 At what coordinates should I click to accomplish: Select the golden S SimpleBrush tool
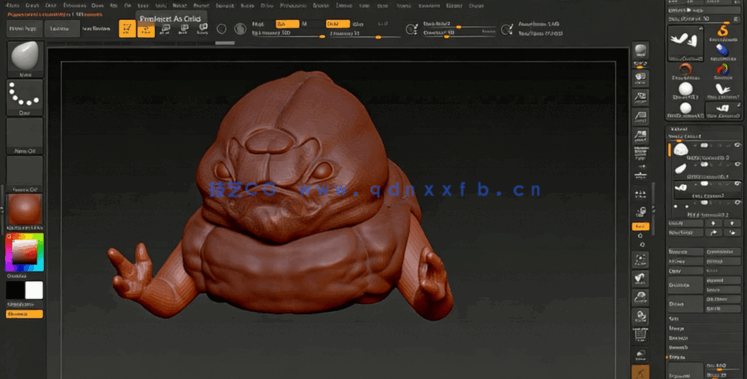pos(723,32)
